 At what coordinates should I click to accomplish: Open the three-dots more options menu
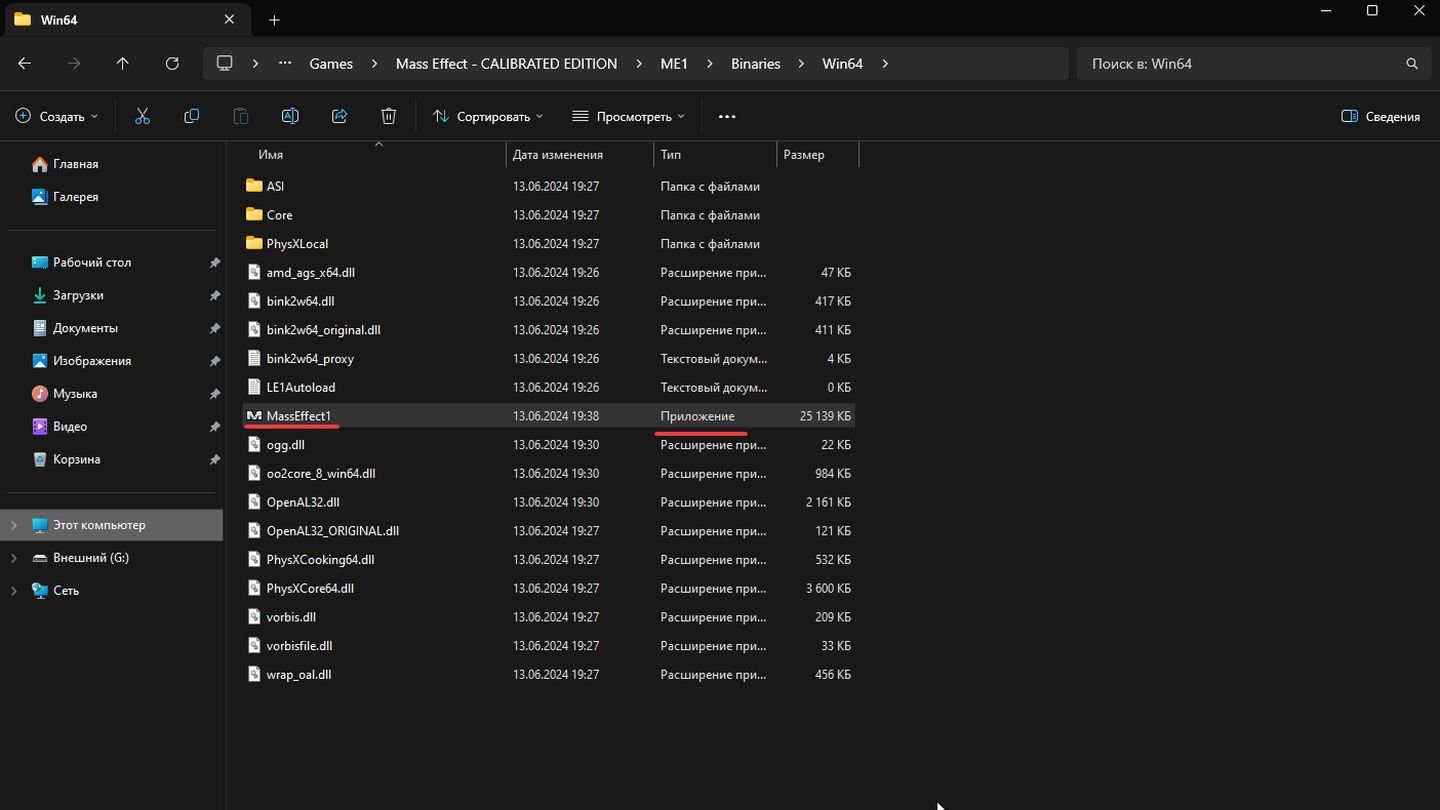pos(727,116)
